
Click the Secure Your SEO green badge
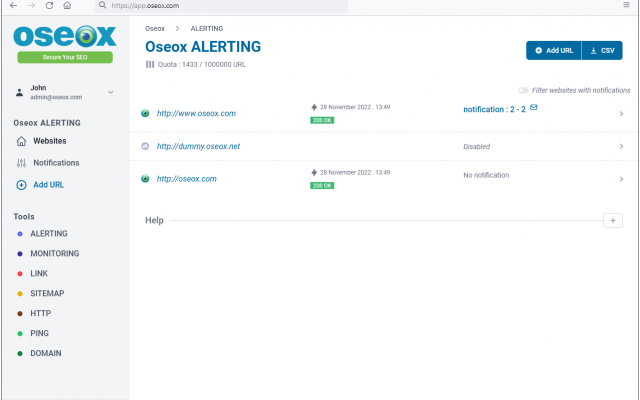click(65, 57)
